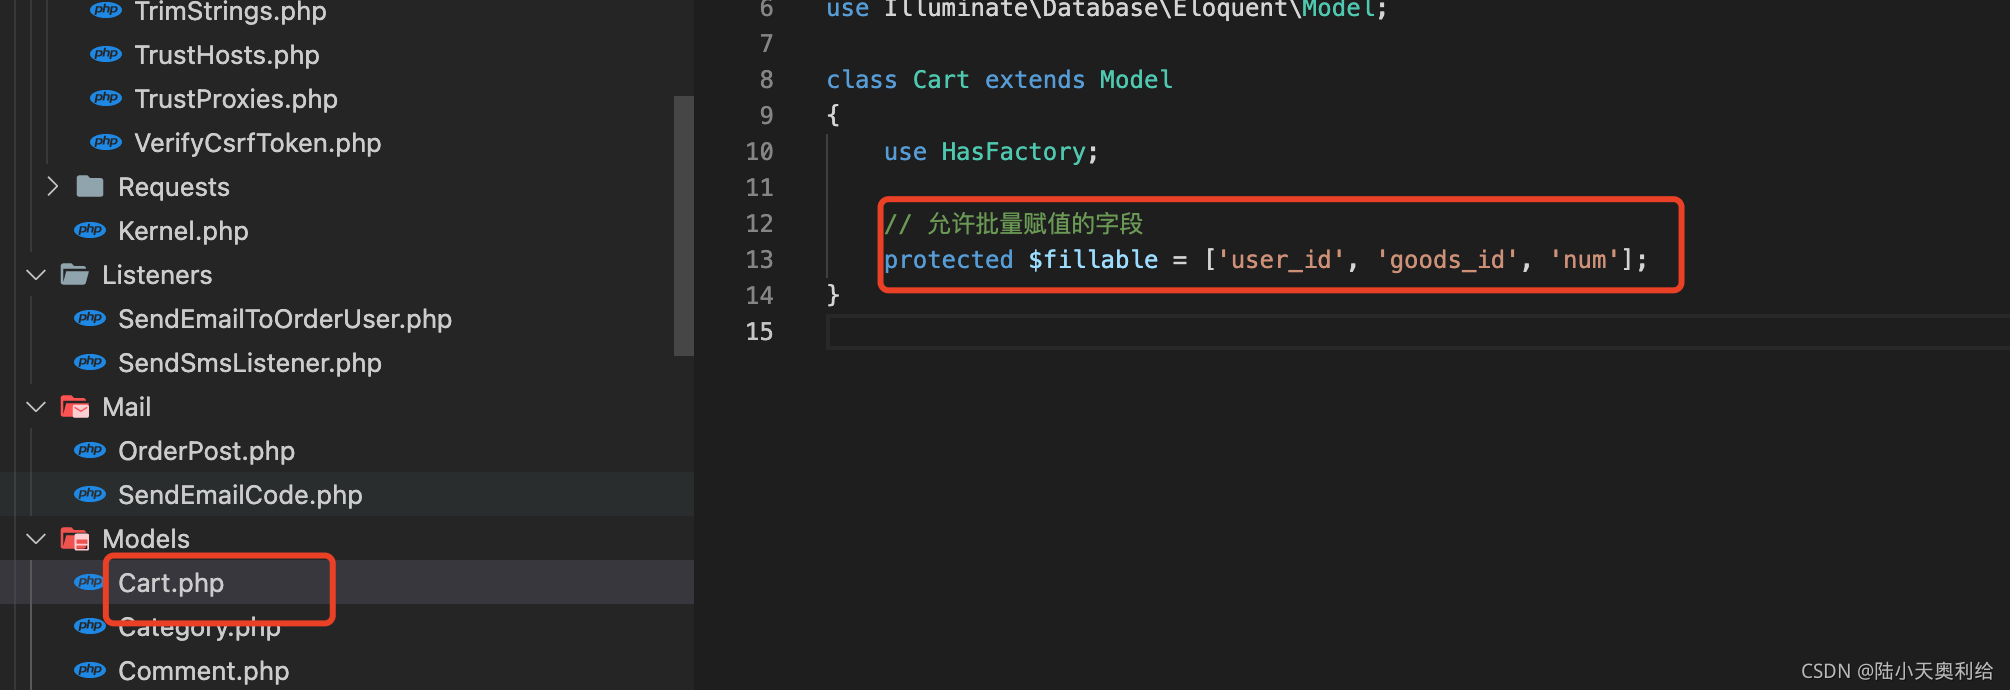Click closing brace on line 14

tap(833, 295)
